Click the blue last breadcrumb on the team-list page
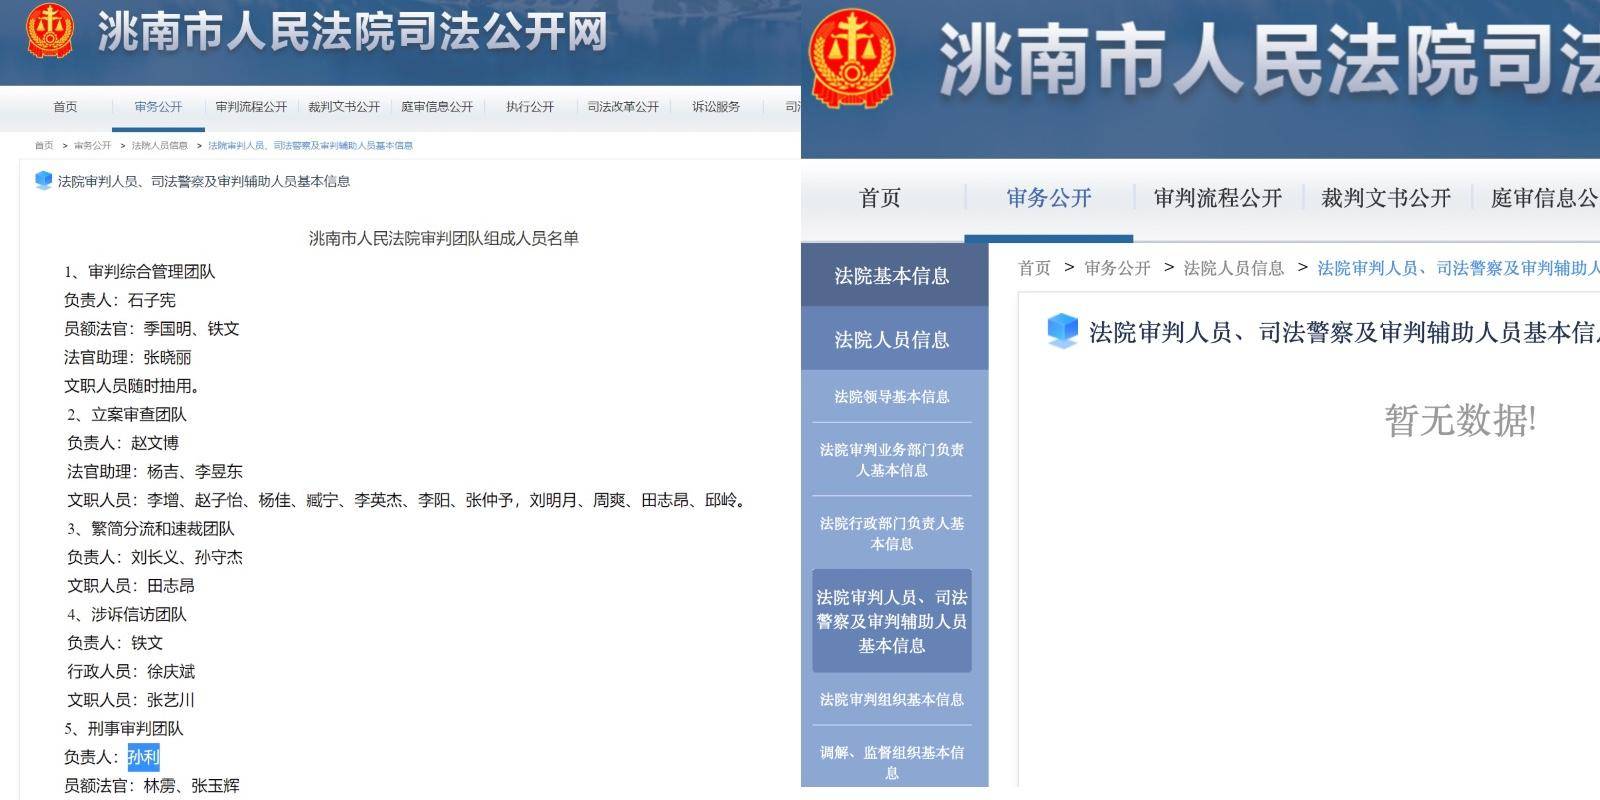This screenshot has width=1600, height=800. [310, 146]
